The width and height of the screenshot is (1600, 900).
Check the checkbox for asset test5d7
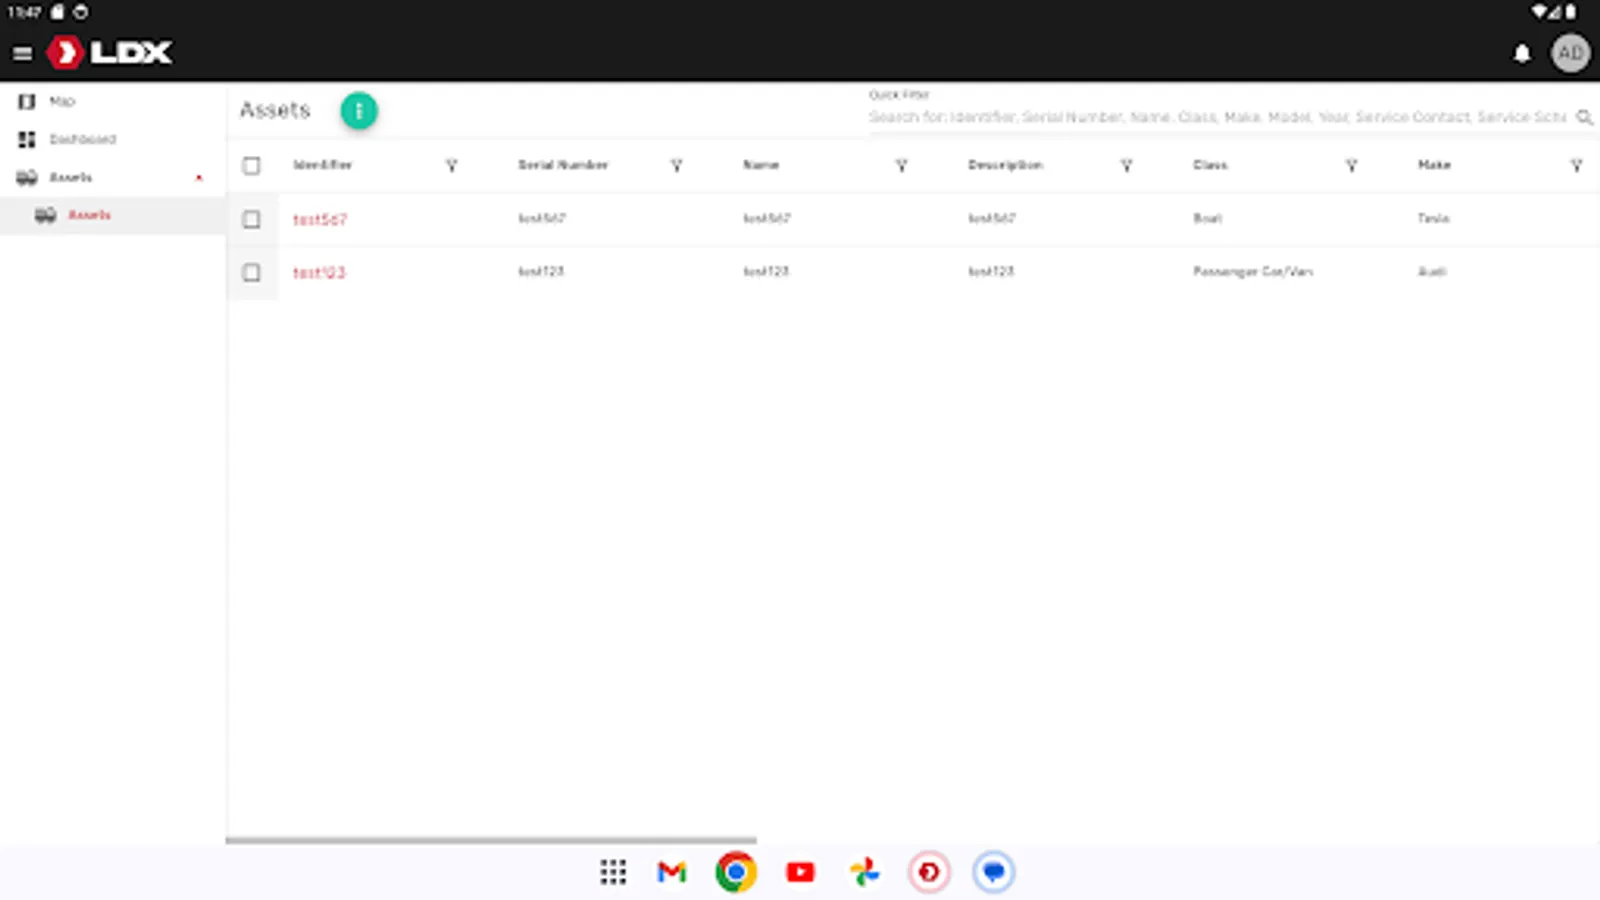[251, 219]
